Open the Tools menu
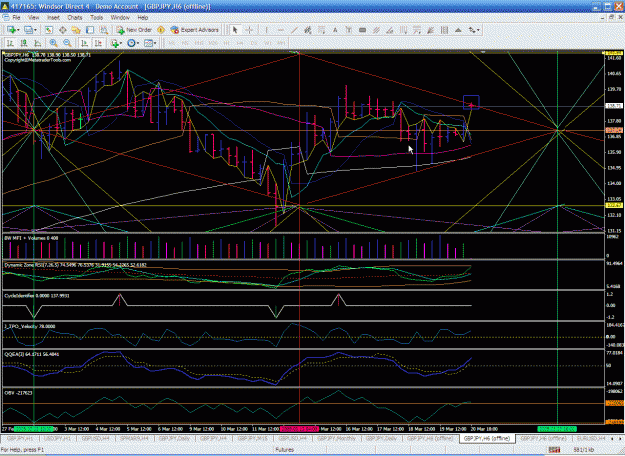The height and width of the screenshot is (456, 625). point(96,18)
